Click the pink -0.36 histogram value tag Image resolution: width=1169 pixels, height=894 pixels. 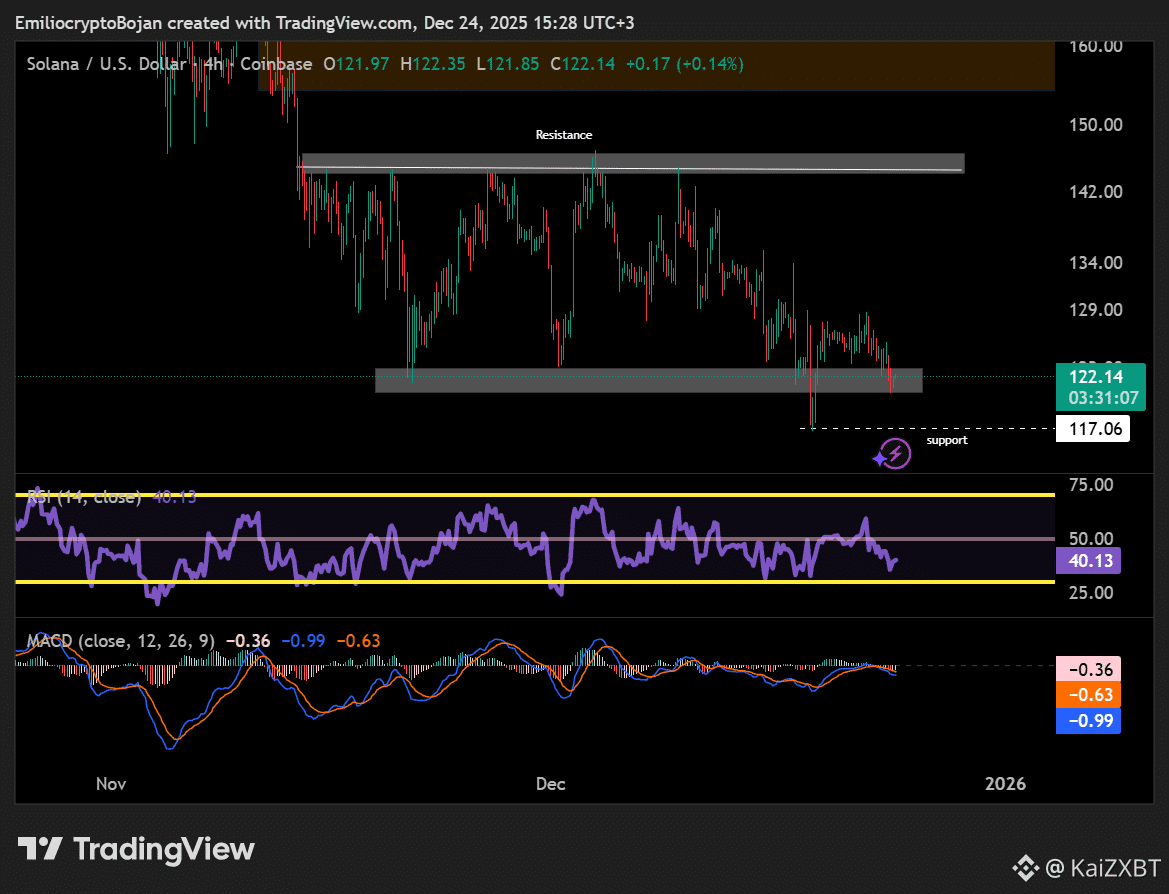(x=1088, y=669)
